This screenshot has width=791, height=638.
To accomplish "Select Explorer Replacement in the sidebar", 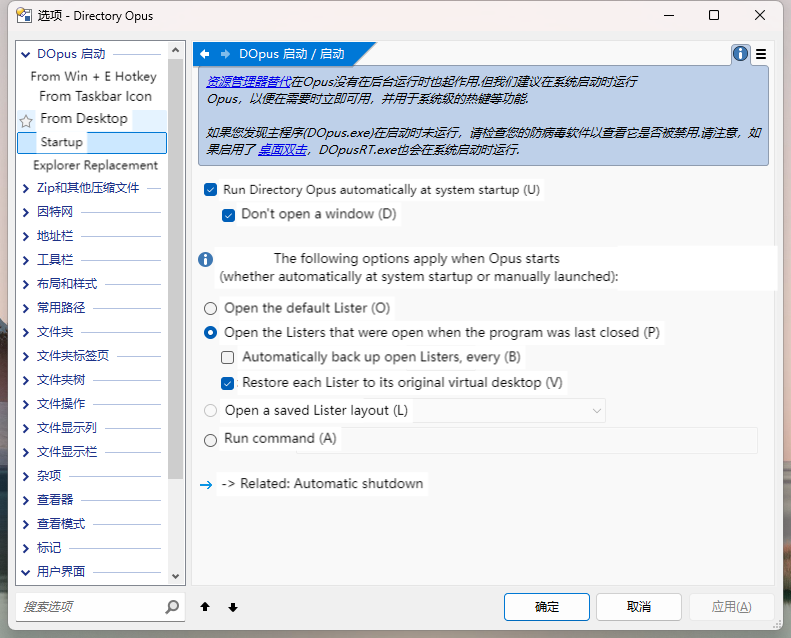I will [95, 166].
